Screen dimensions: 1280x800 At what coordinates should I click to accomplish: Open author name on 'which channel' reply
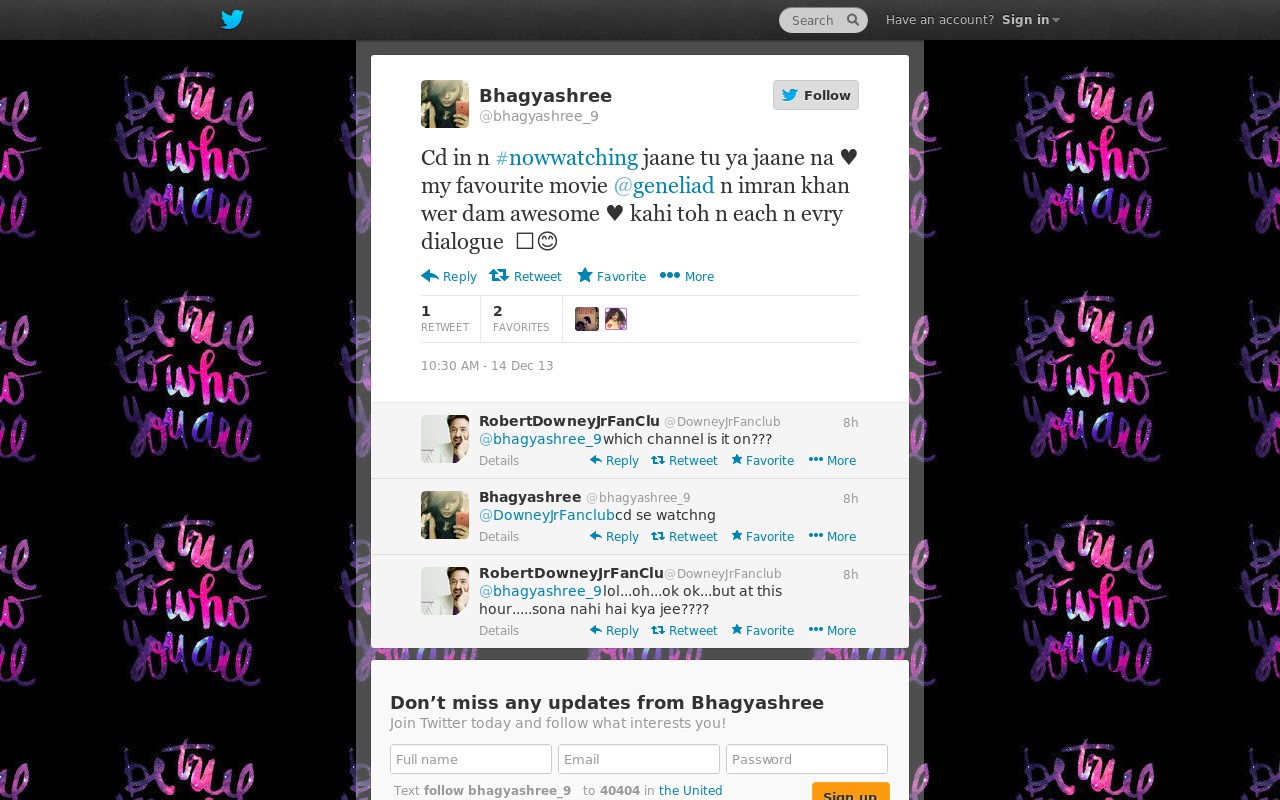point(569,421)
